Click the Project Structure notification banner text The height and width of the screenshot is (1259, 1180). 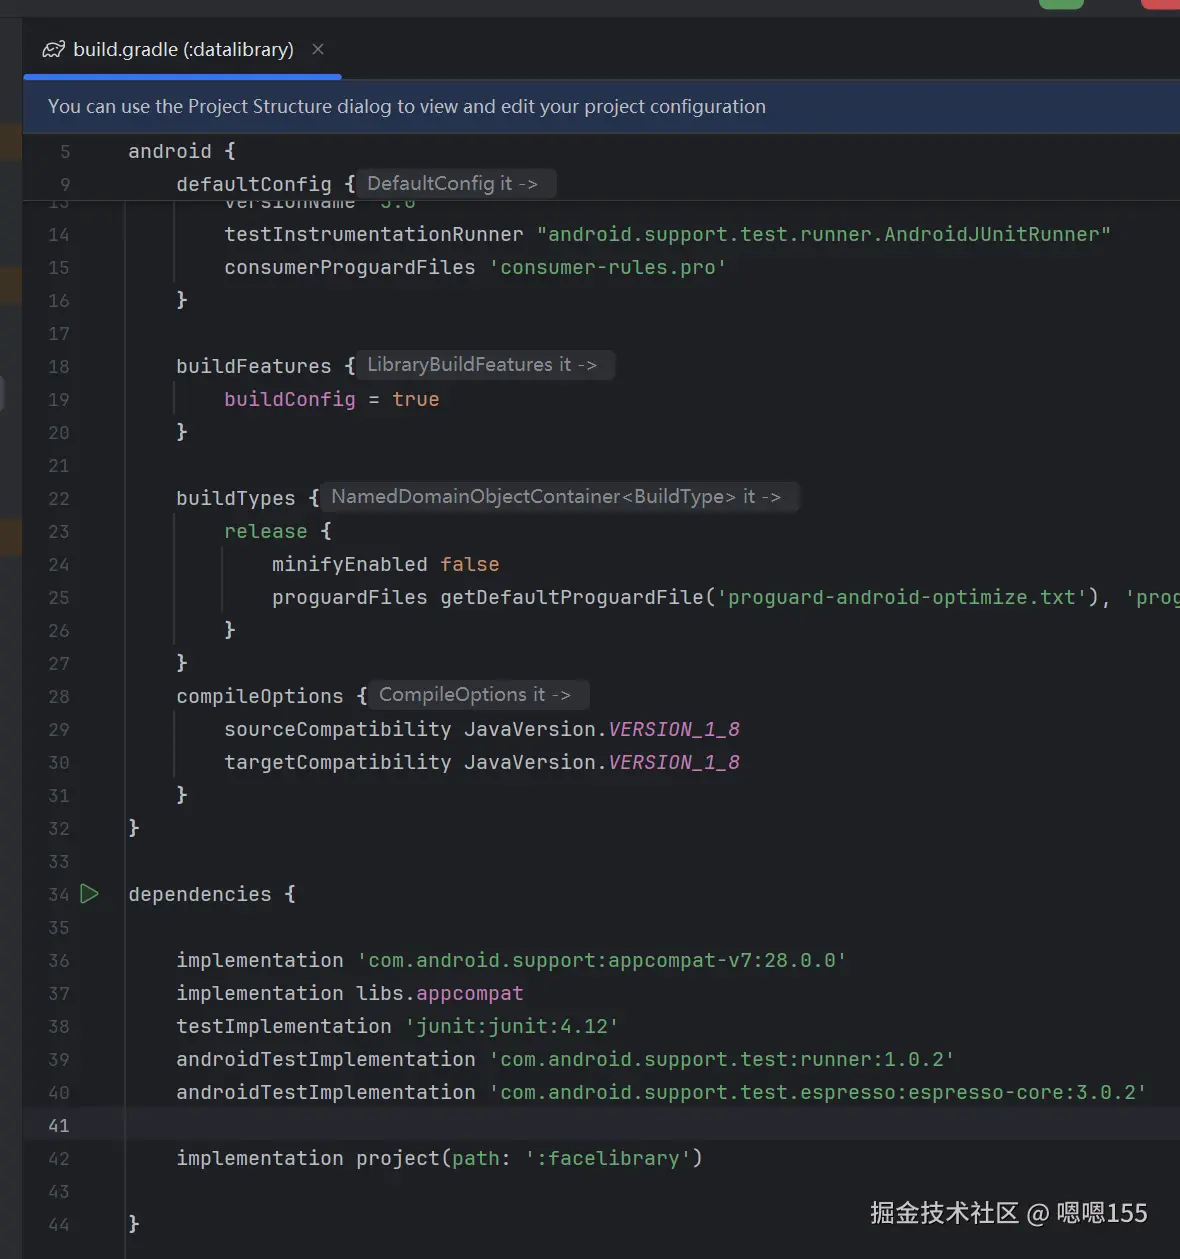point(407,107)
